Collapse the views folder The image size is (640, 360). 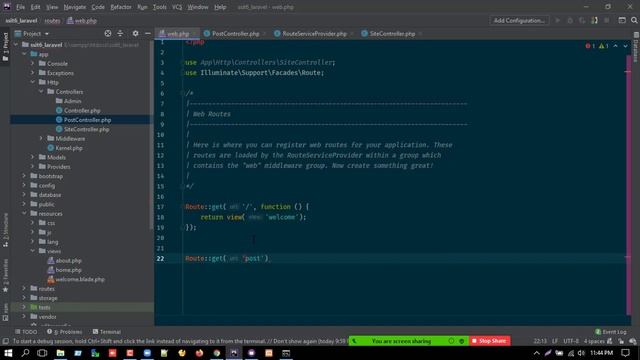click(x=33, y=251)
